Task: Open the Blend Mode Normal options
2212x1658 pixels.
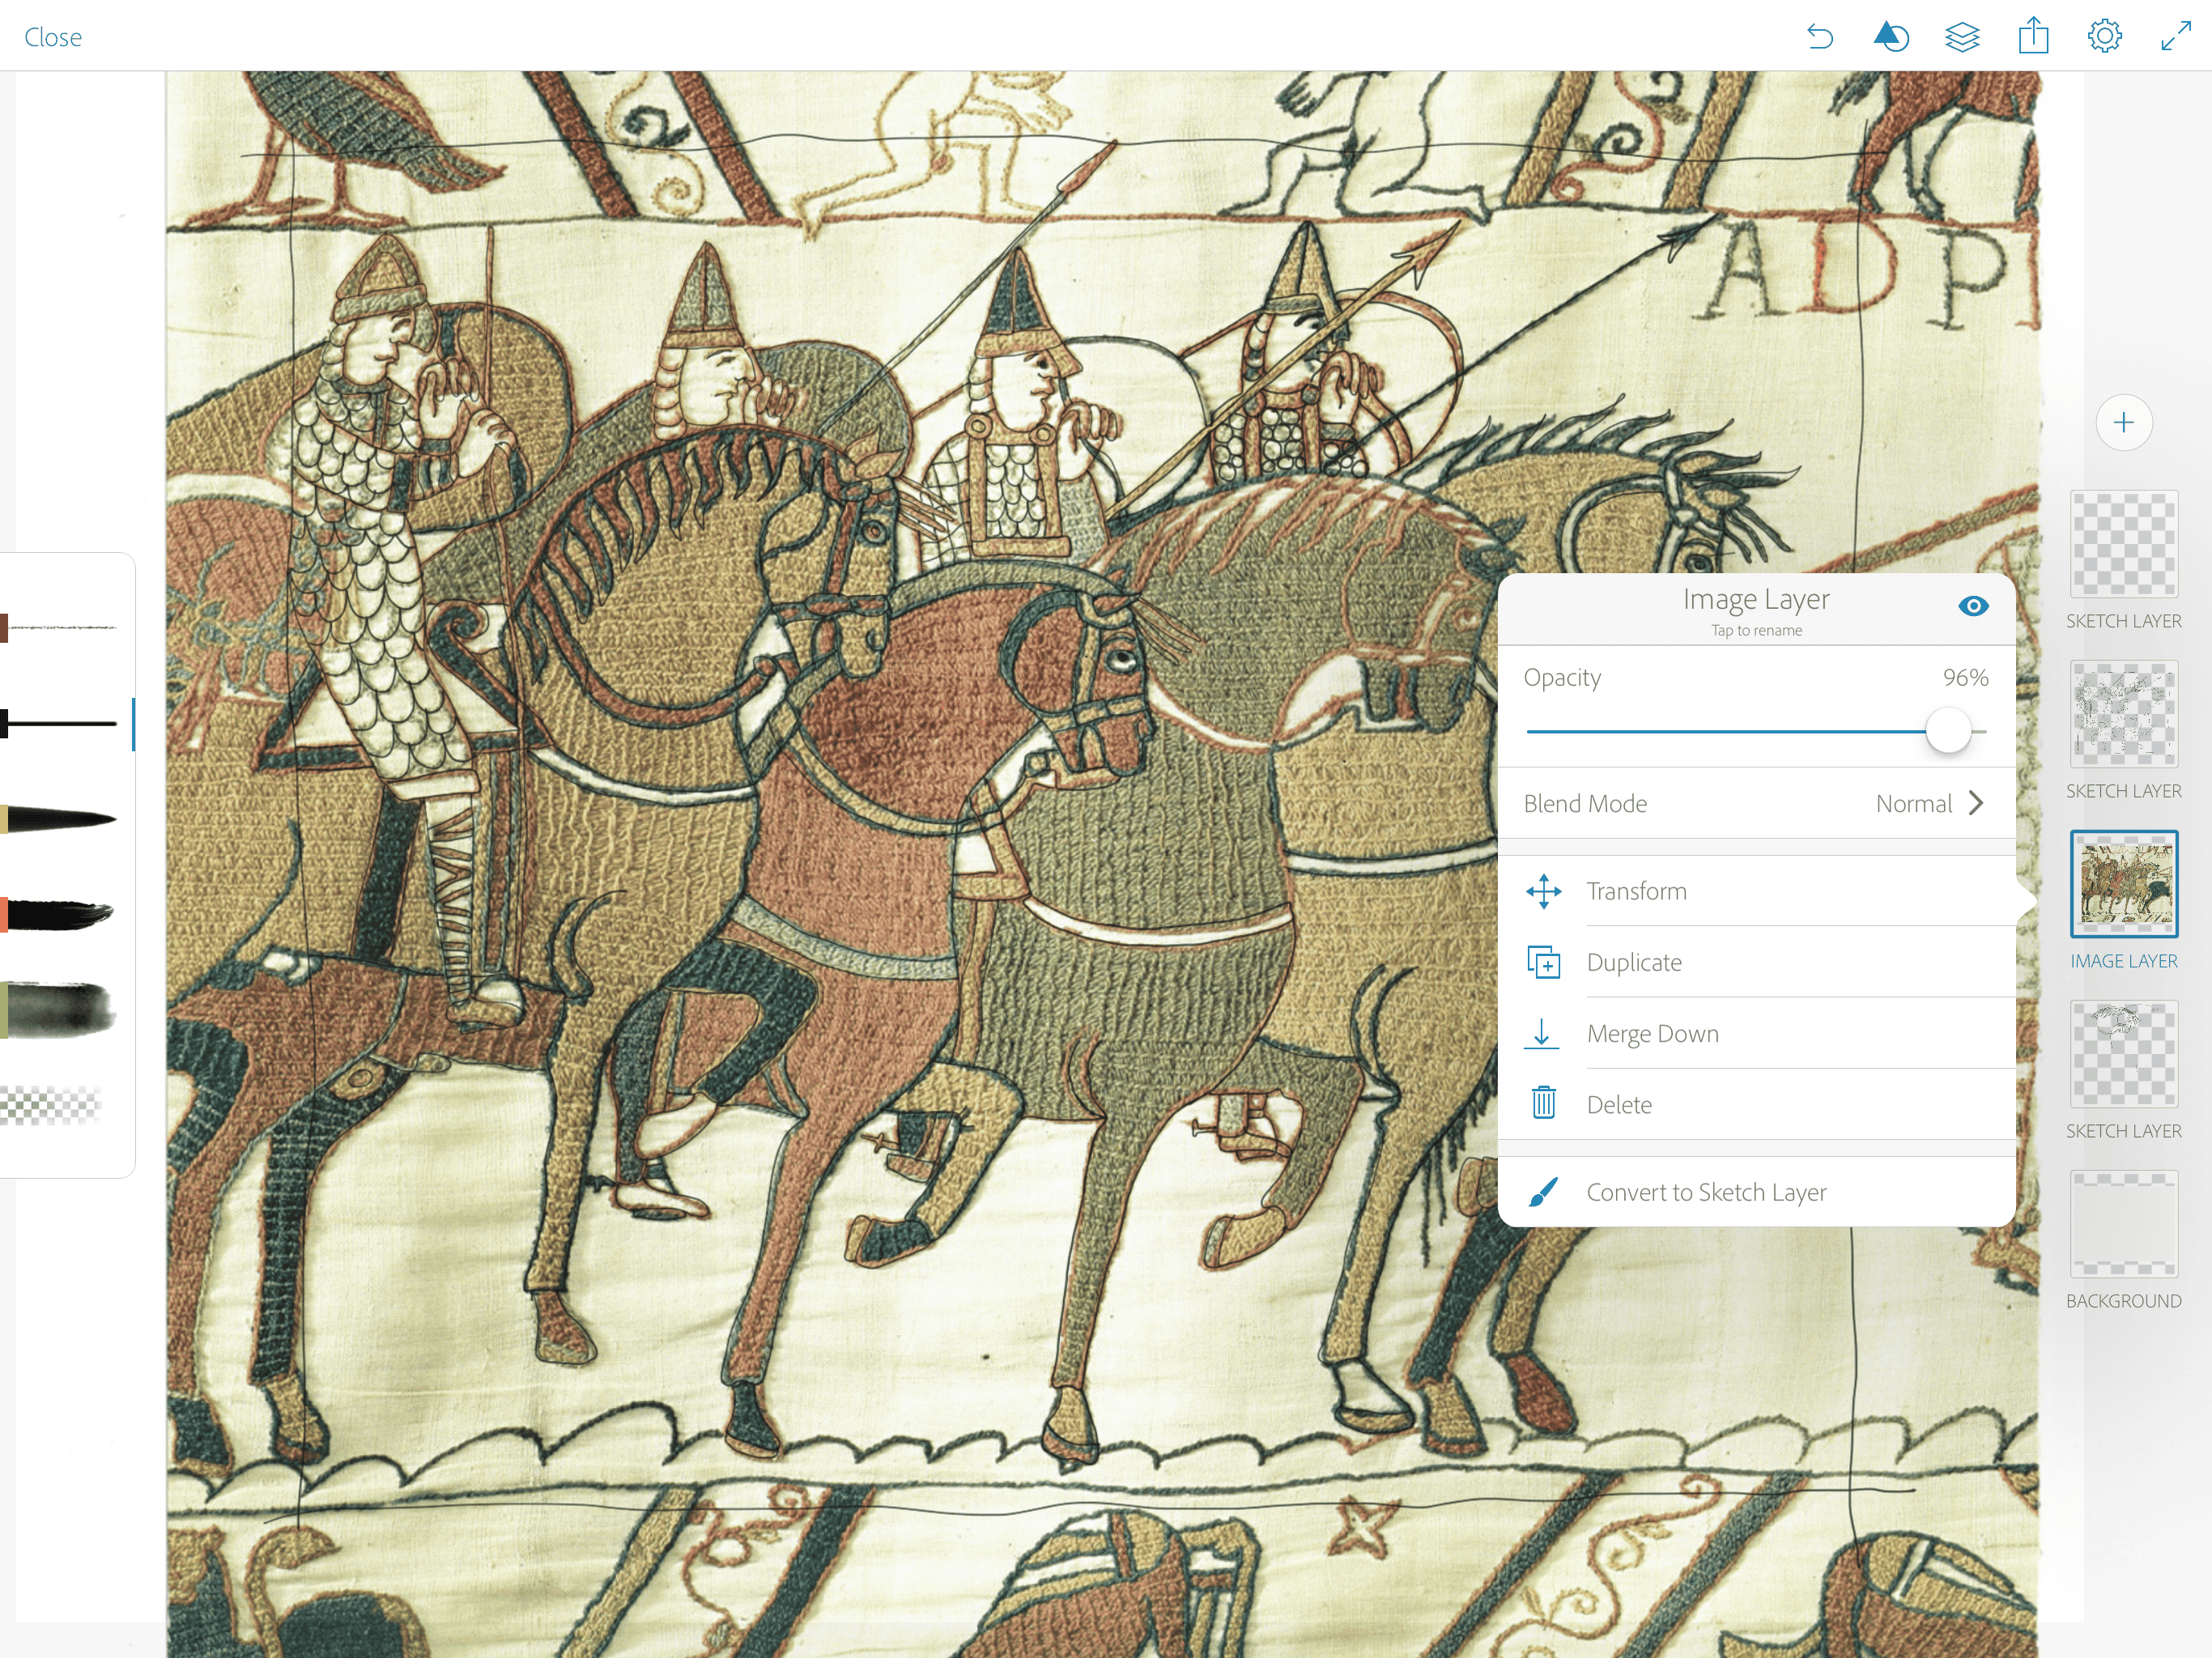Action: pos(1756,803)
